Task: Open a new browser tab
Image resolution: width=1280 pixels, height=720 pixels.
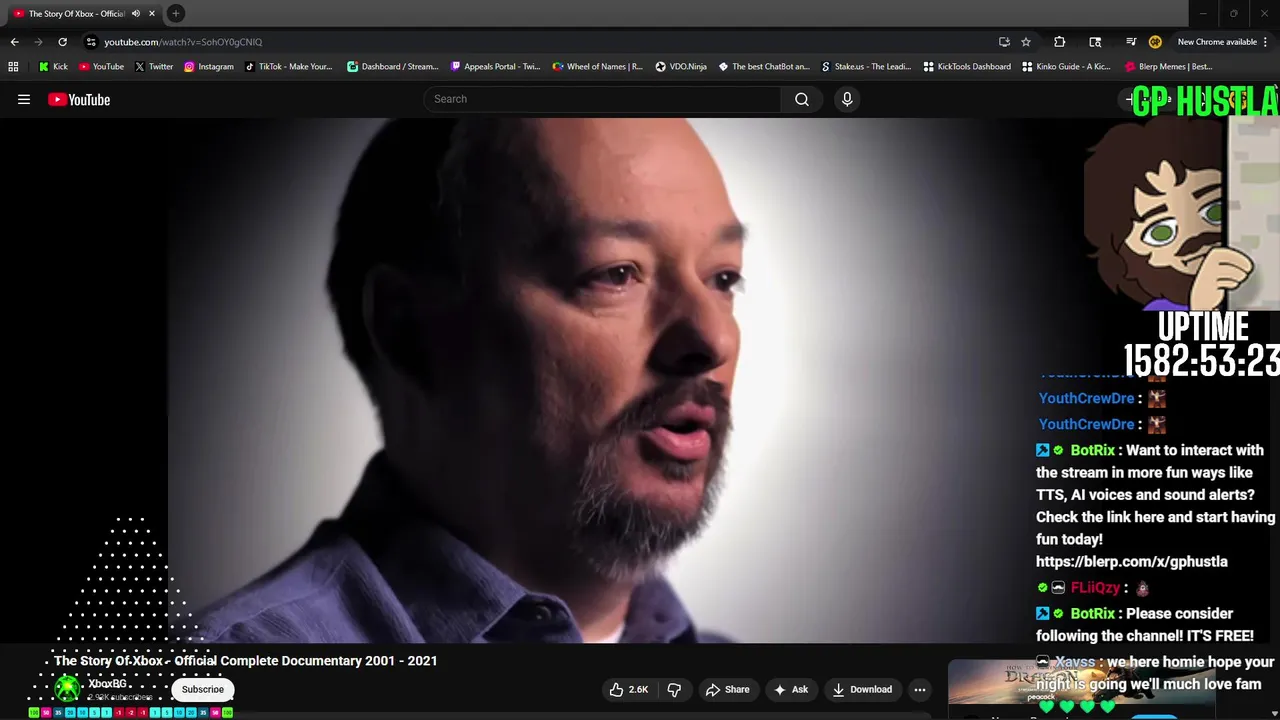Action: [175, 13]
